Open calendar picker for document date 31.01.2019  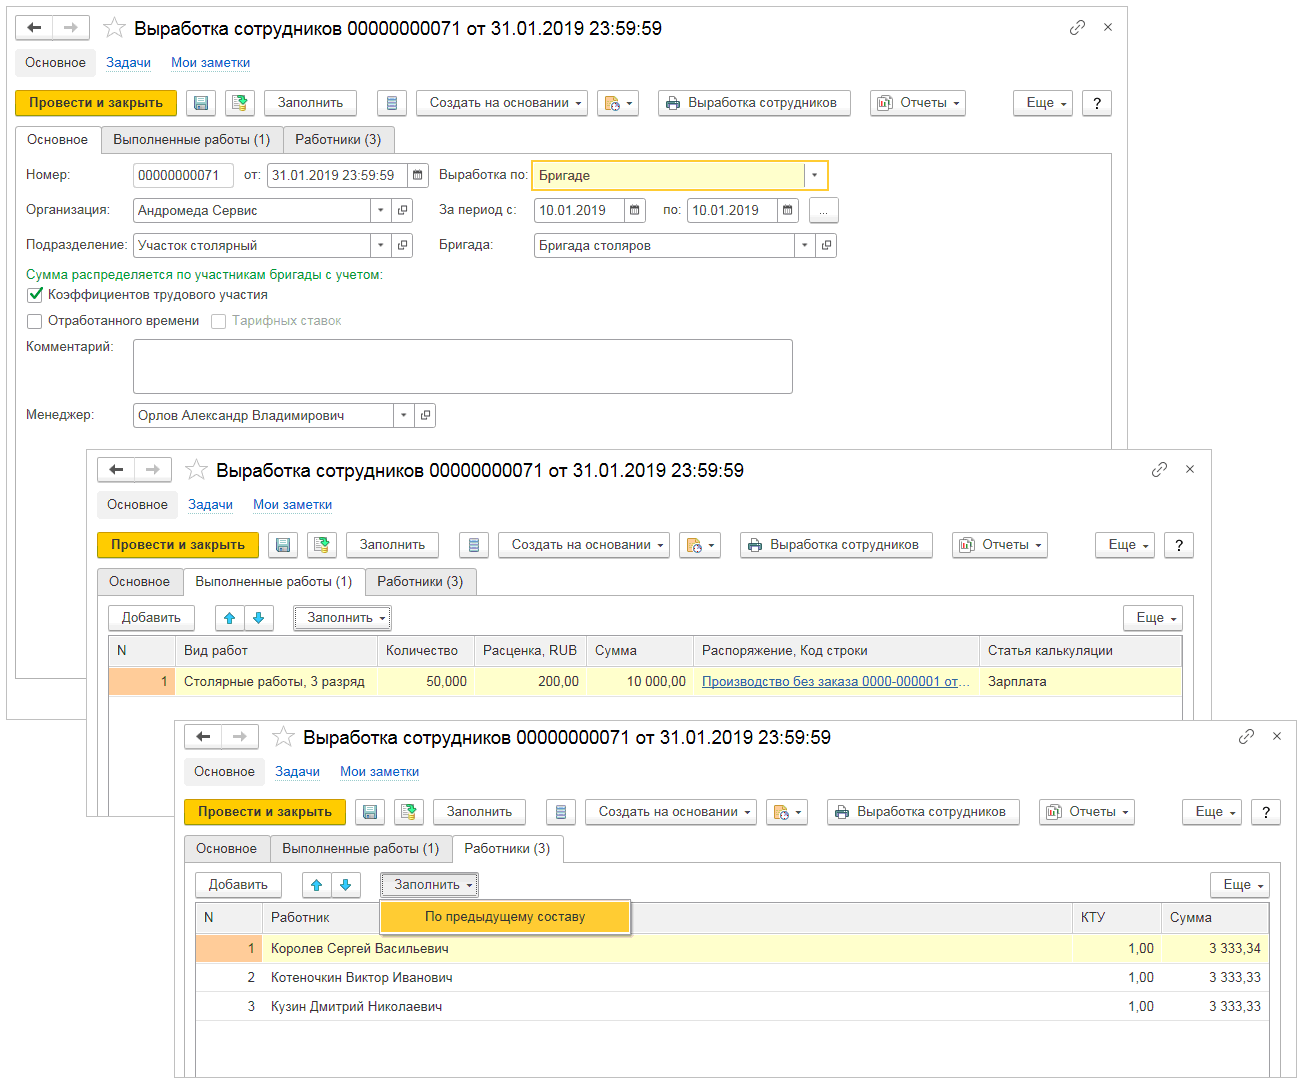tap(418, 175)
